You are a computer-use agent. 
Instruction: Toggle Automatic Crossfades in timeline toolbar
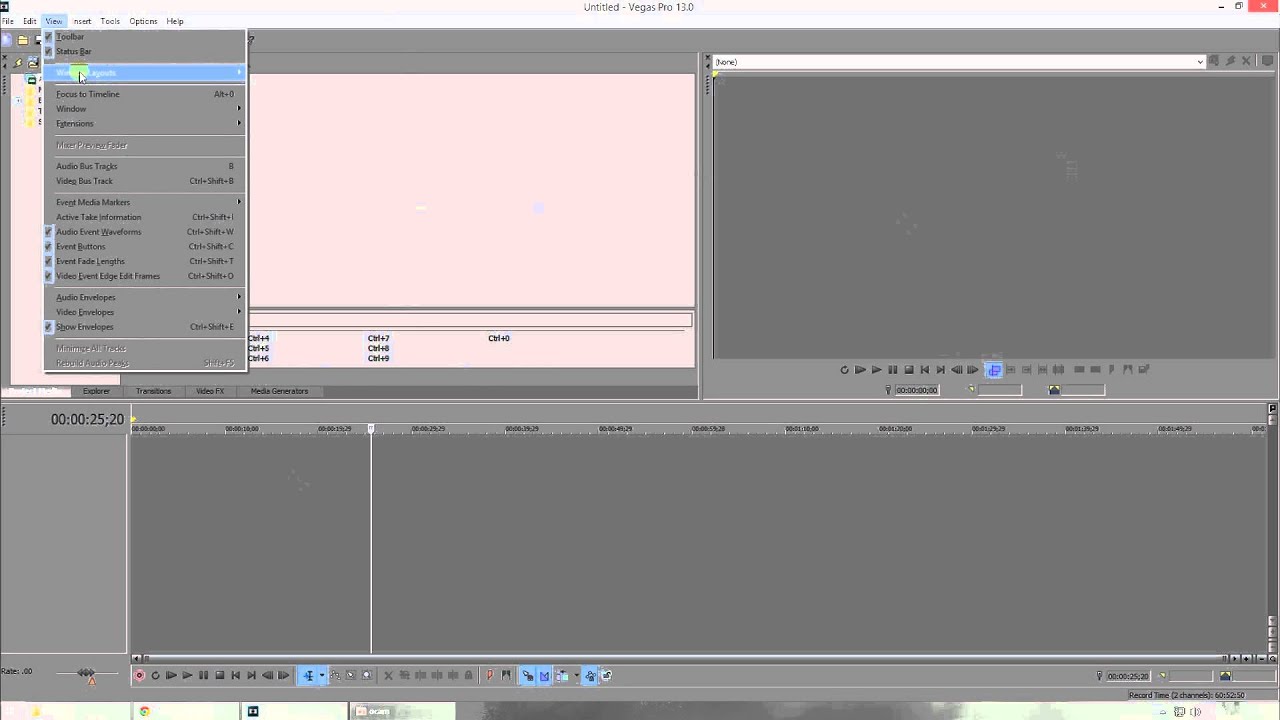pyautogui.click(x=544, y=676)
